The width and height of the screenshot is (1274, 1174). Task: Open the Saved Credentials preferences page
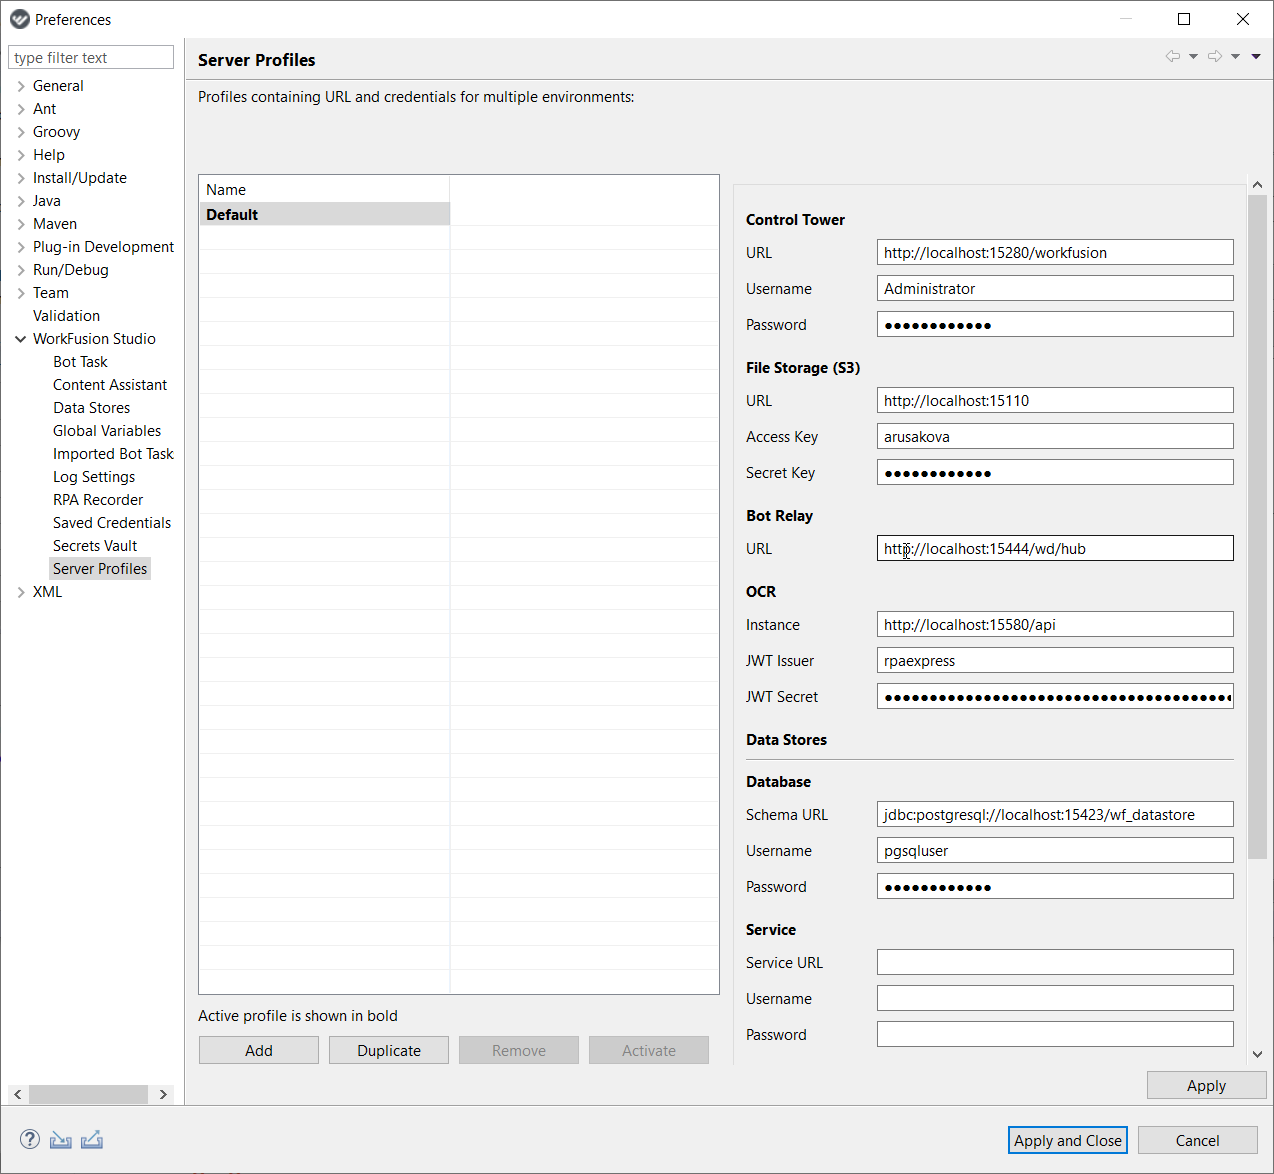click(112, 523)
